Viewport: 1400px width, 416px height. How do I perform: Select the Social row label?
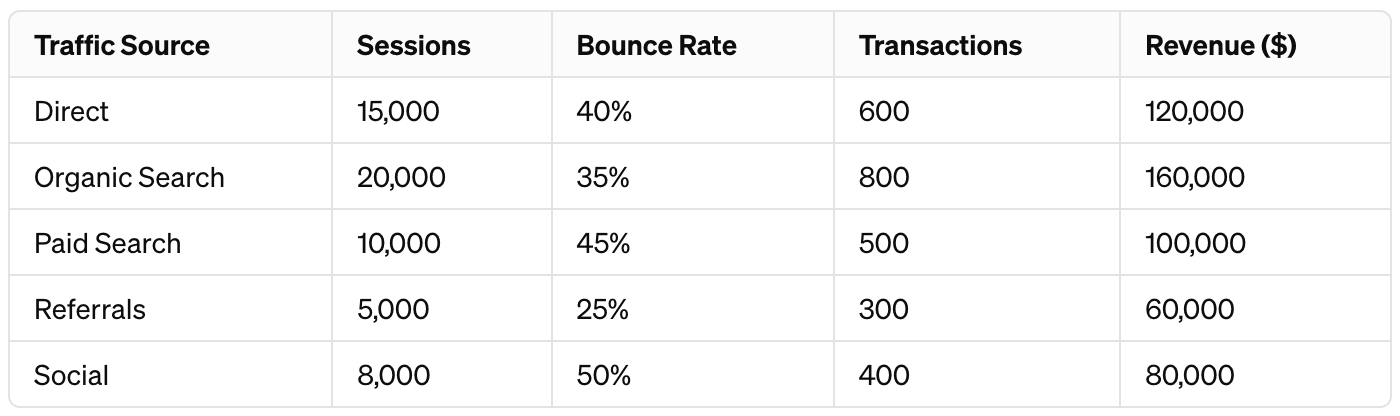click(71, 376)
